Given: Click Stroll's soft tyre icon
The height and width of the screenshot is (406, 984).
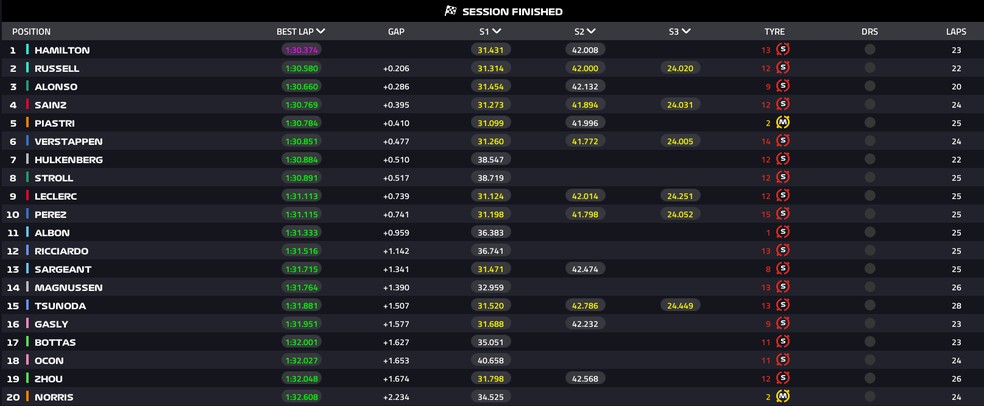Looking at the screenshot, I should pos(783,177).
